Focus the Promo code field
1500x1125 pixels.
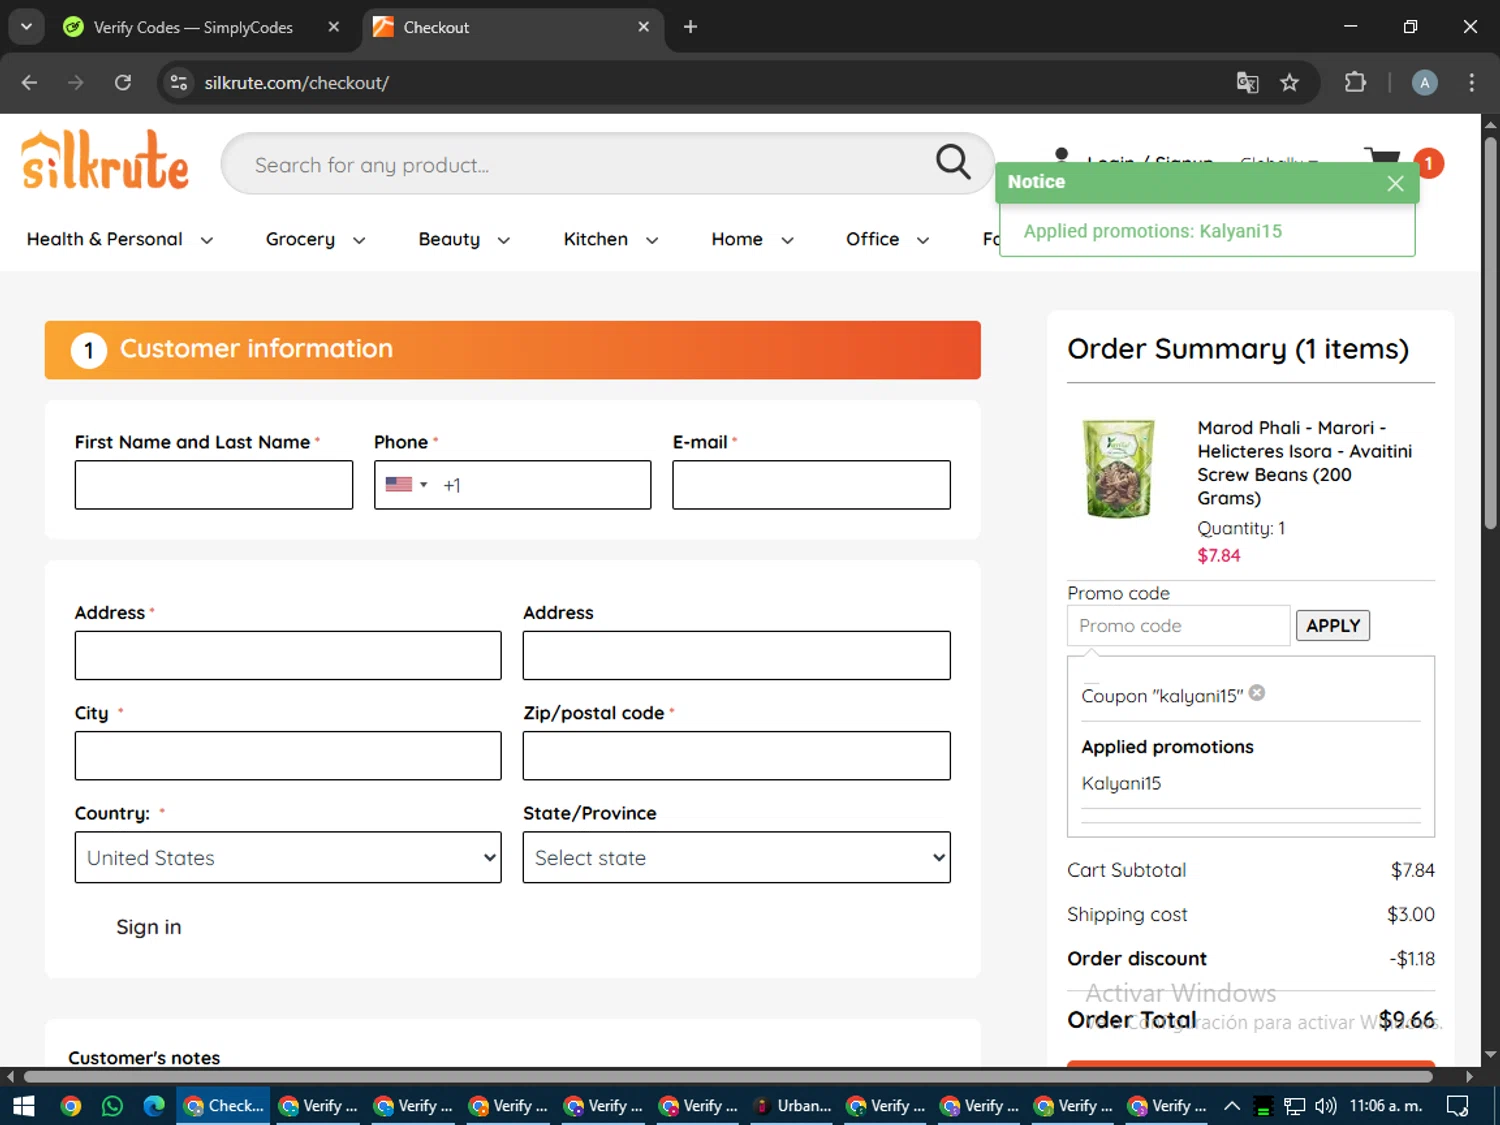1179,625
